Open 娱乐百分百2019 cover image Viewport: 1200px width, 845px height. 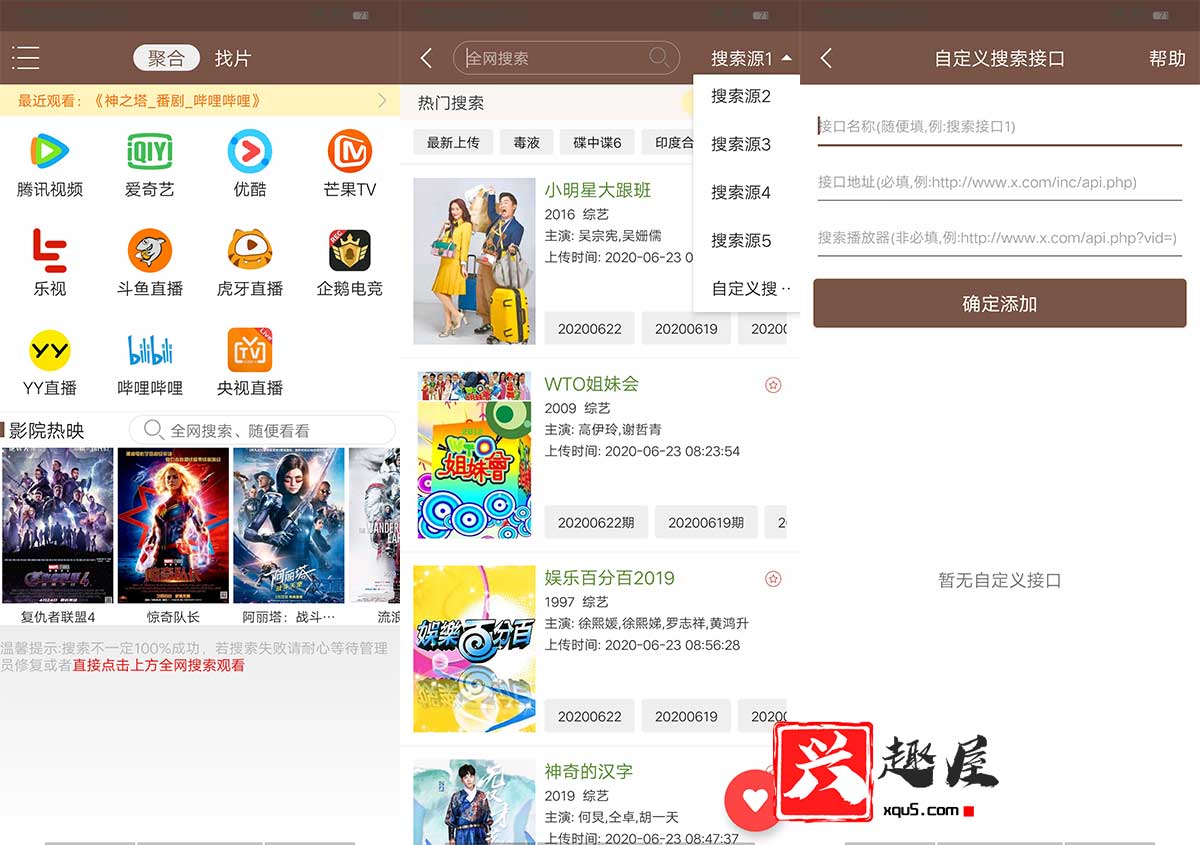[x=474, y=649]
